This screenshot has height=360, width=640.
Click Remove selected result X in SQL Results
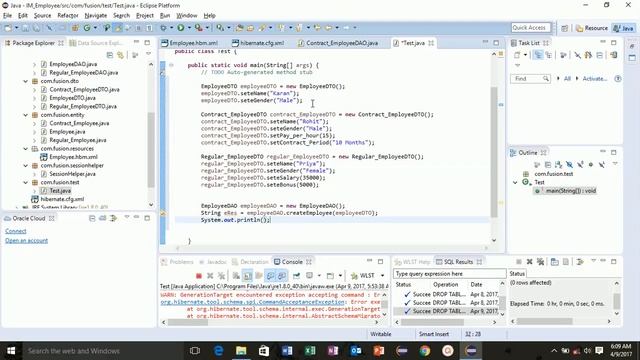click(529, 262)
